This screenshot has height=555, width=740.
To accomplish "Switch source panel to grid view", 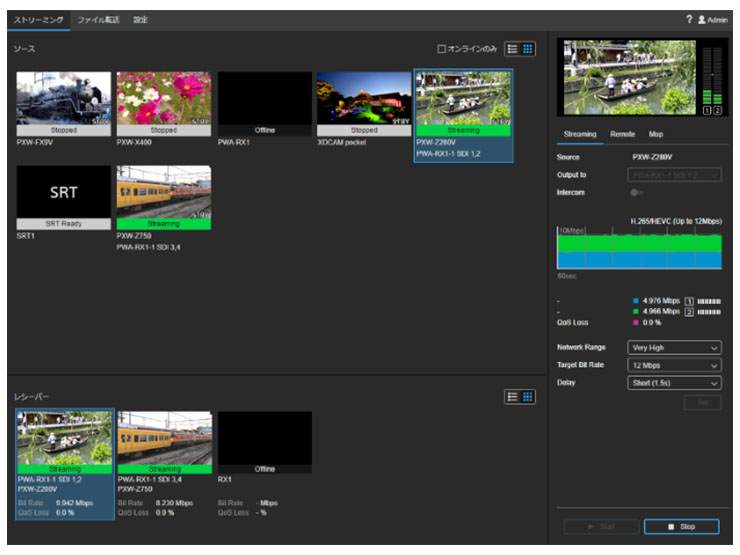I will click(528, 48).
